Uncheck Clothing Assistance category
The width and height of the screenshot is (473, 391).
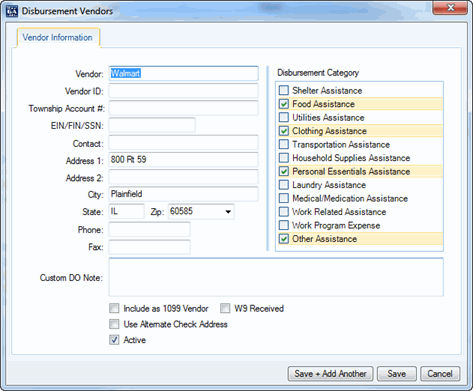(x=284, y=131)
